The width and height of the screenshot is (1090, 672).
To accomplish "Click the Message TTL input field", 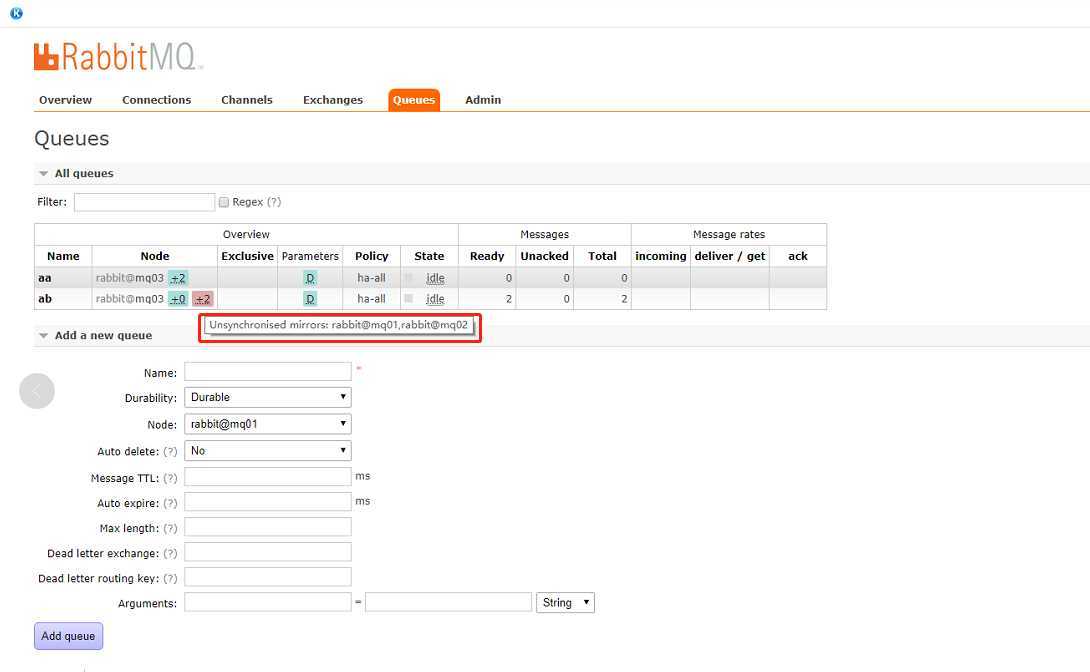I will click(x=268, y=477).
